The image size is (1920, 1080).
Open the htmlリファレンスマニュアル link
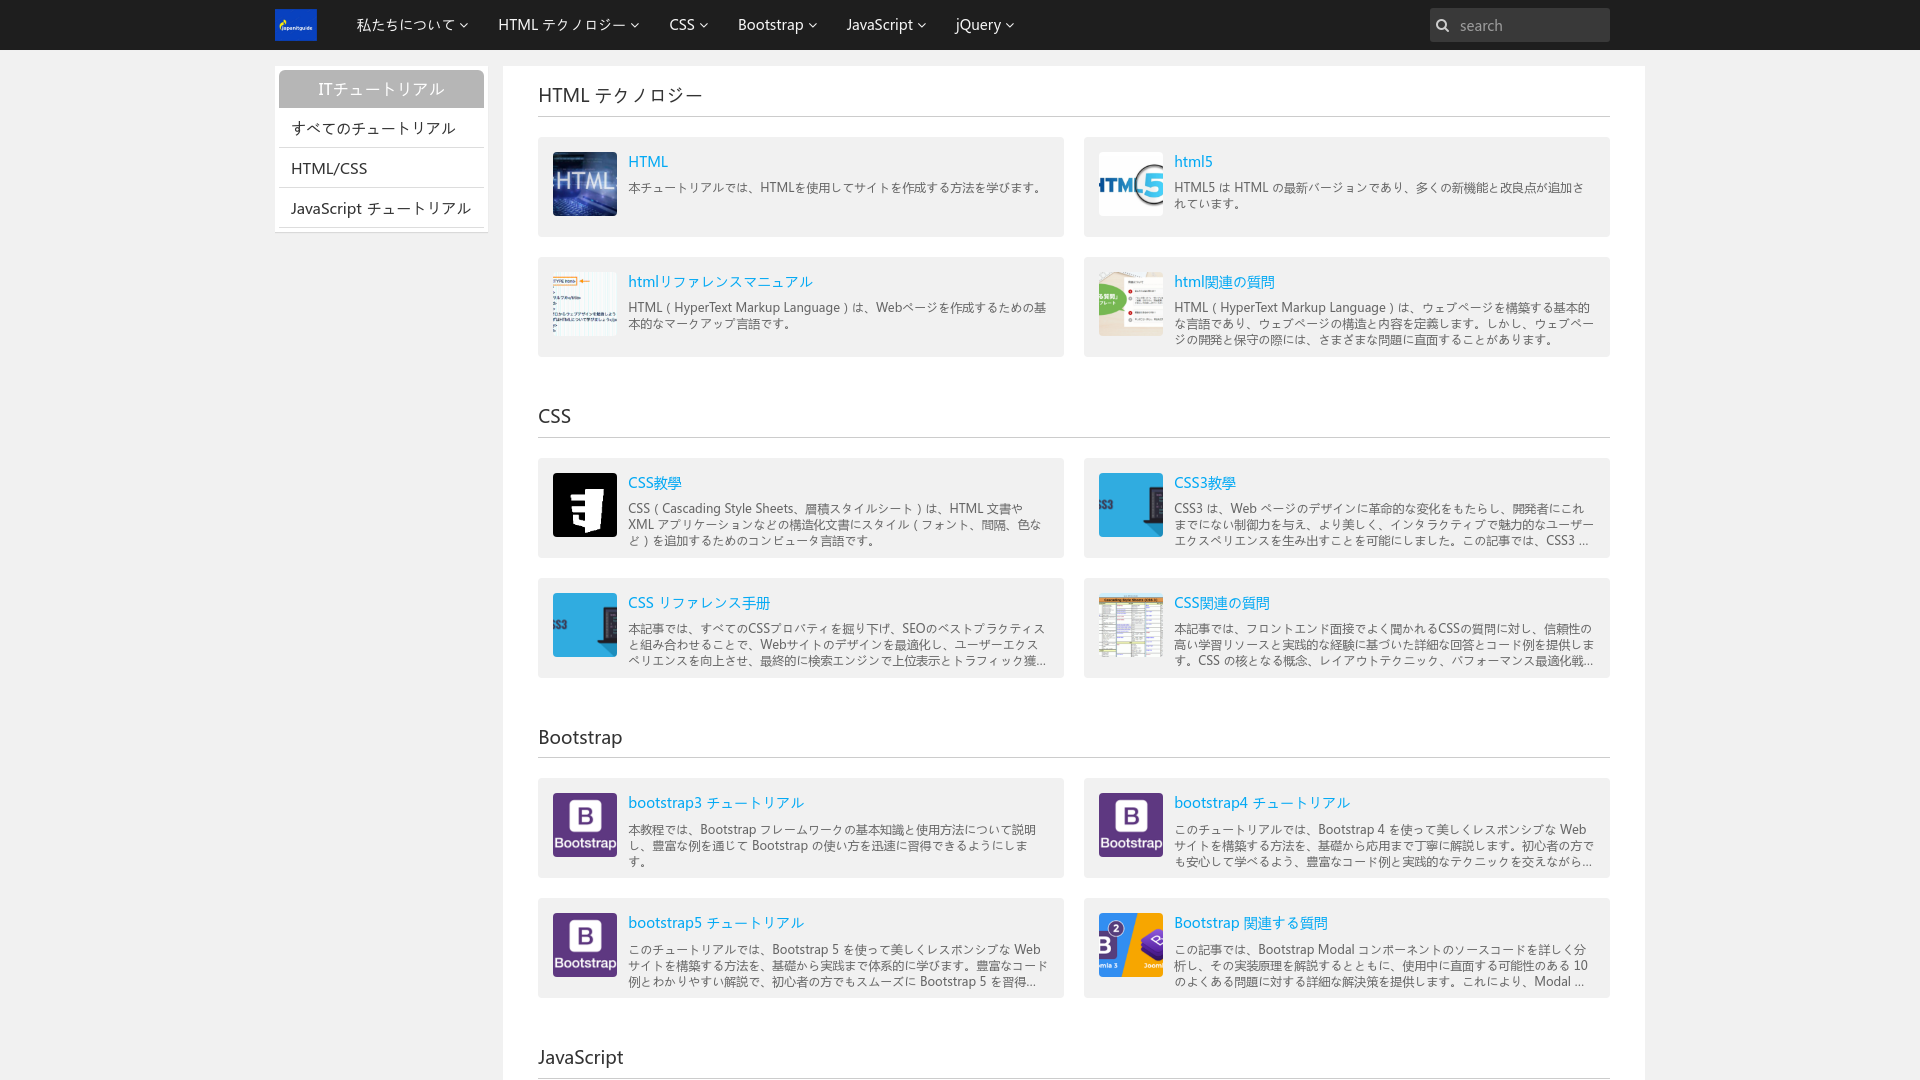[720, 282]
